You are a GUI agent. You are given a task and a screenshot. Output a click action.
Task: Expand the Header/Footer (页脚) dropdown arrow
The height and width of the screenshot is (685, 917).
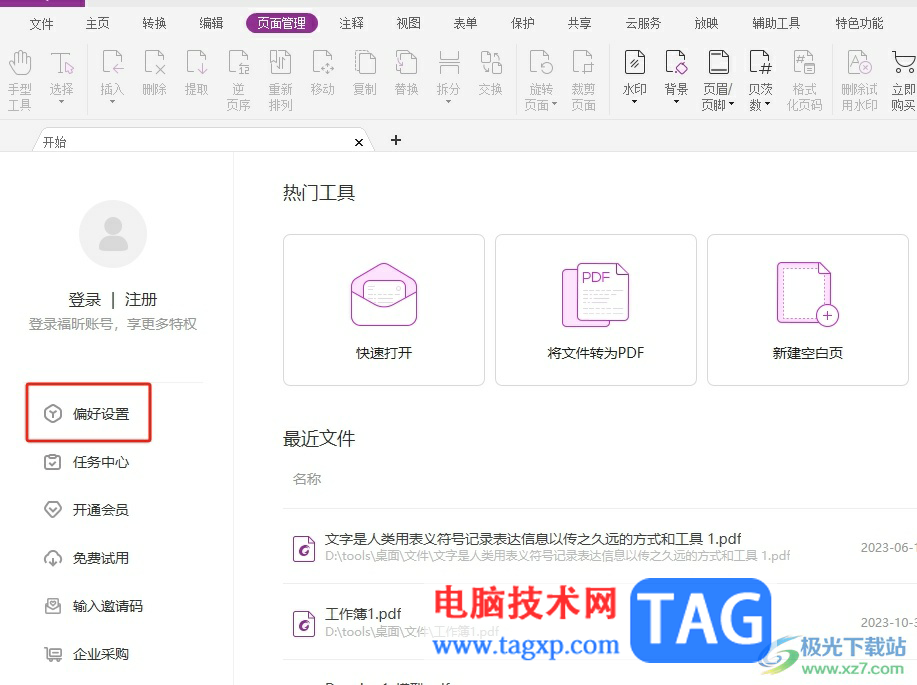(x=732, y=105)
